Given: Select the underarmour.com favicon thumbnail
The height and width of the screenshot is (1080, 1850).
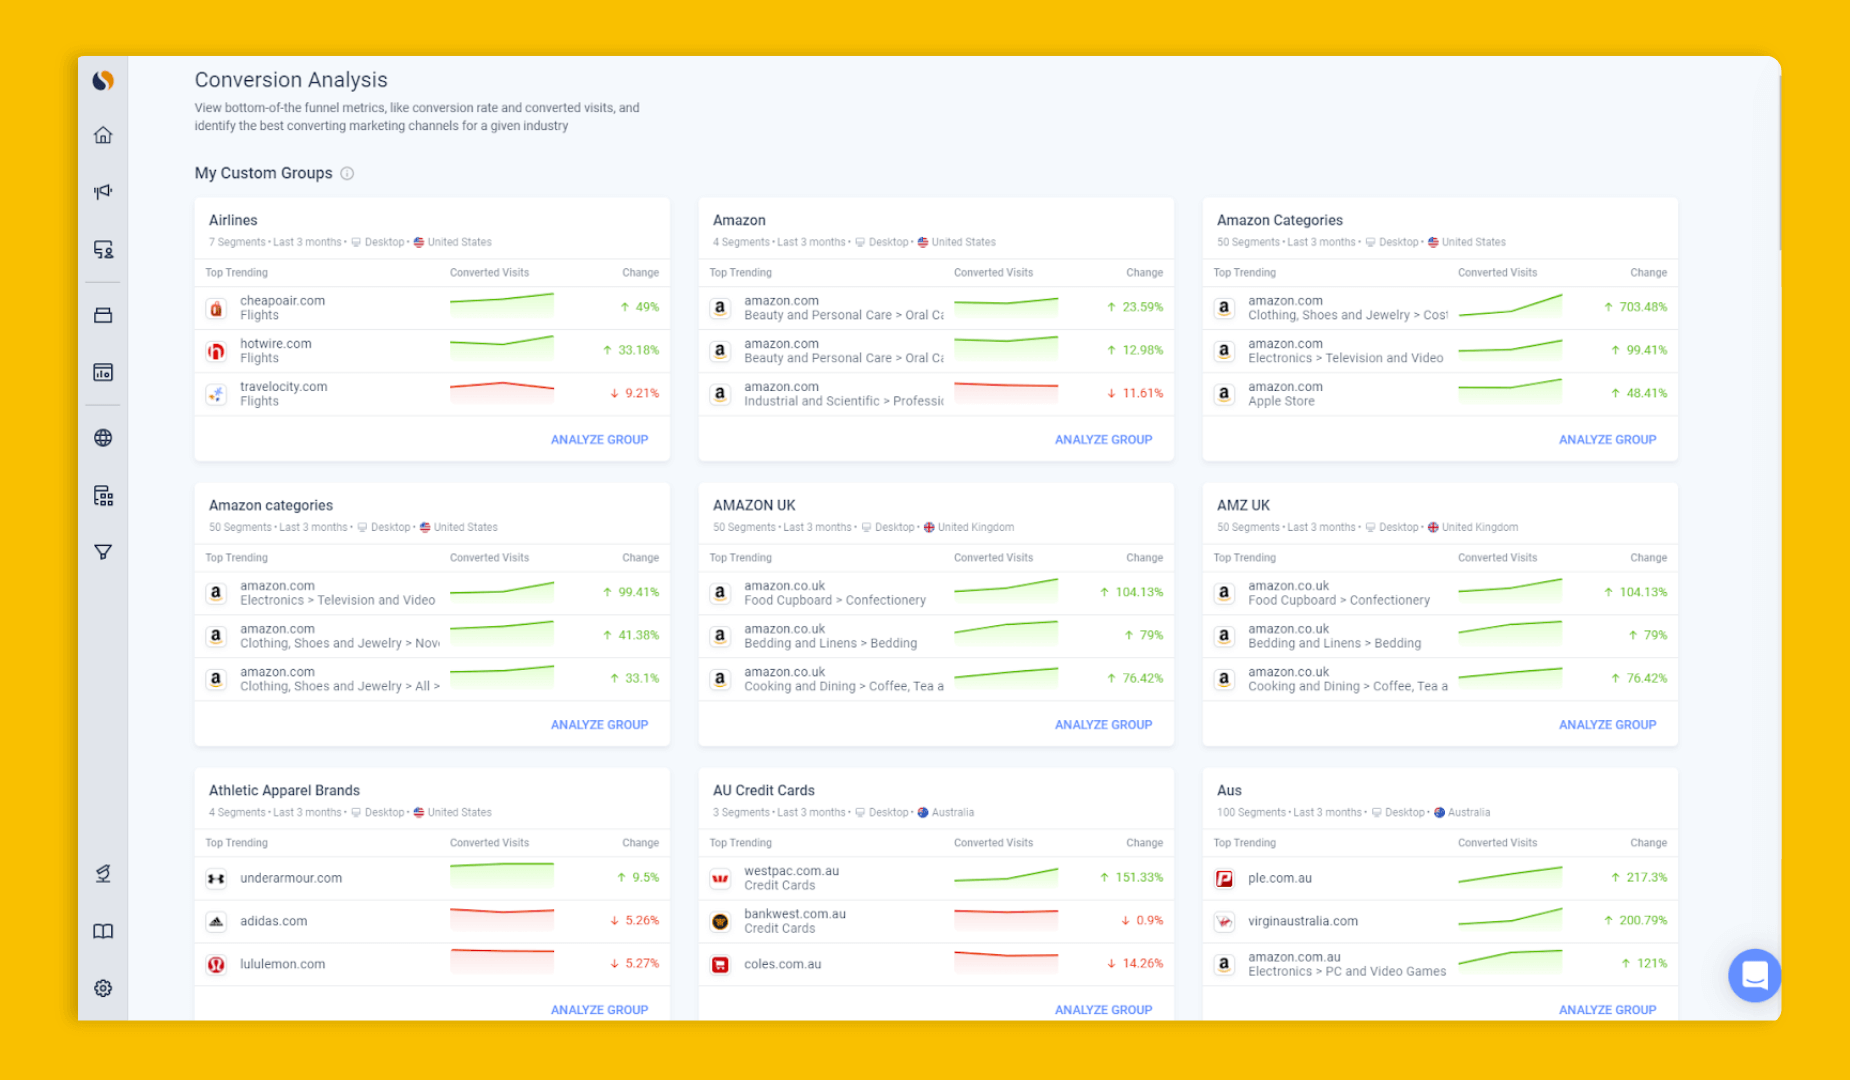Looking at the screenshot, I should [x=216, y=878].
